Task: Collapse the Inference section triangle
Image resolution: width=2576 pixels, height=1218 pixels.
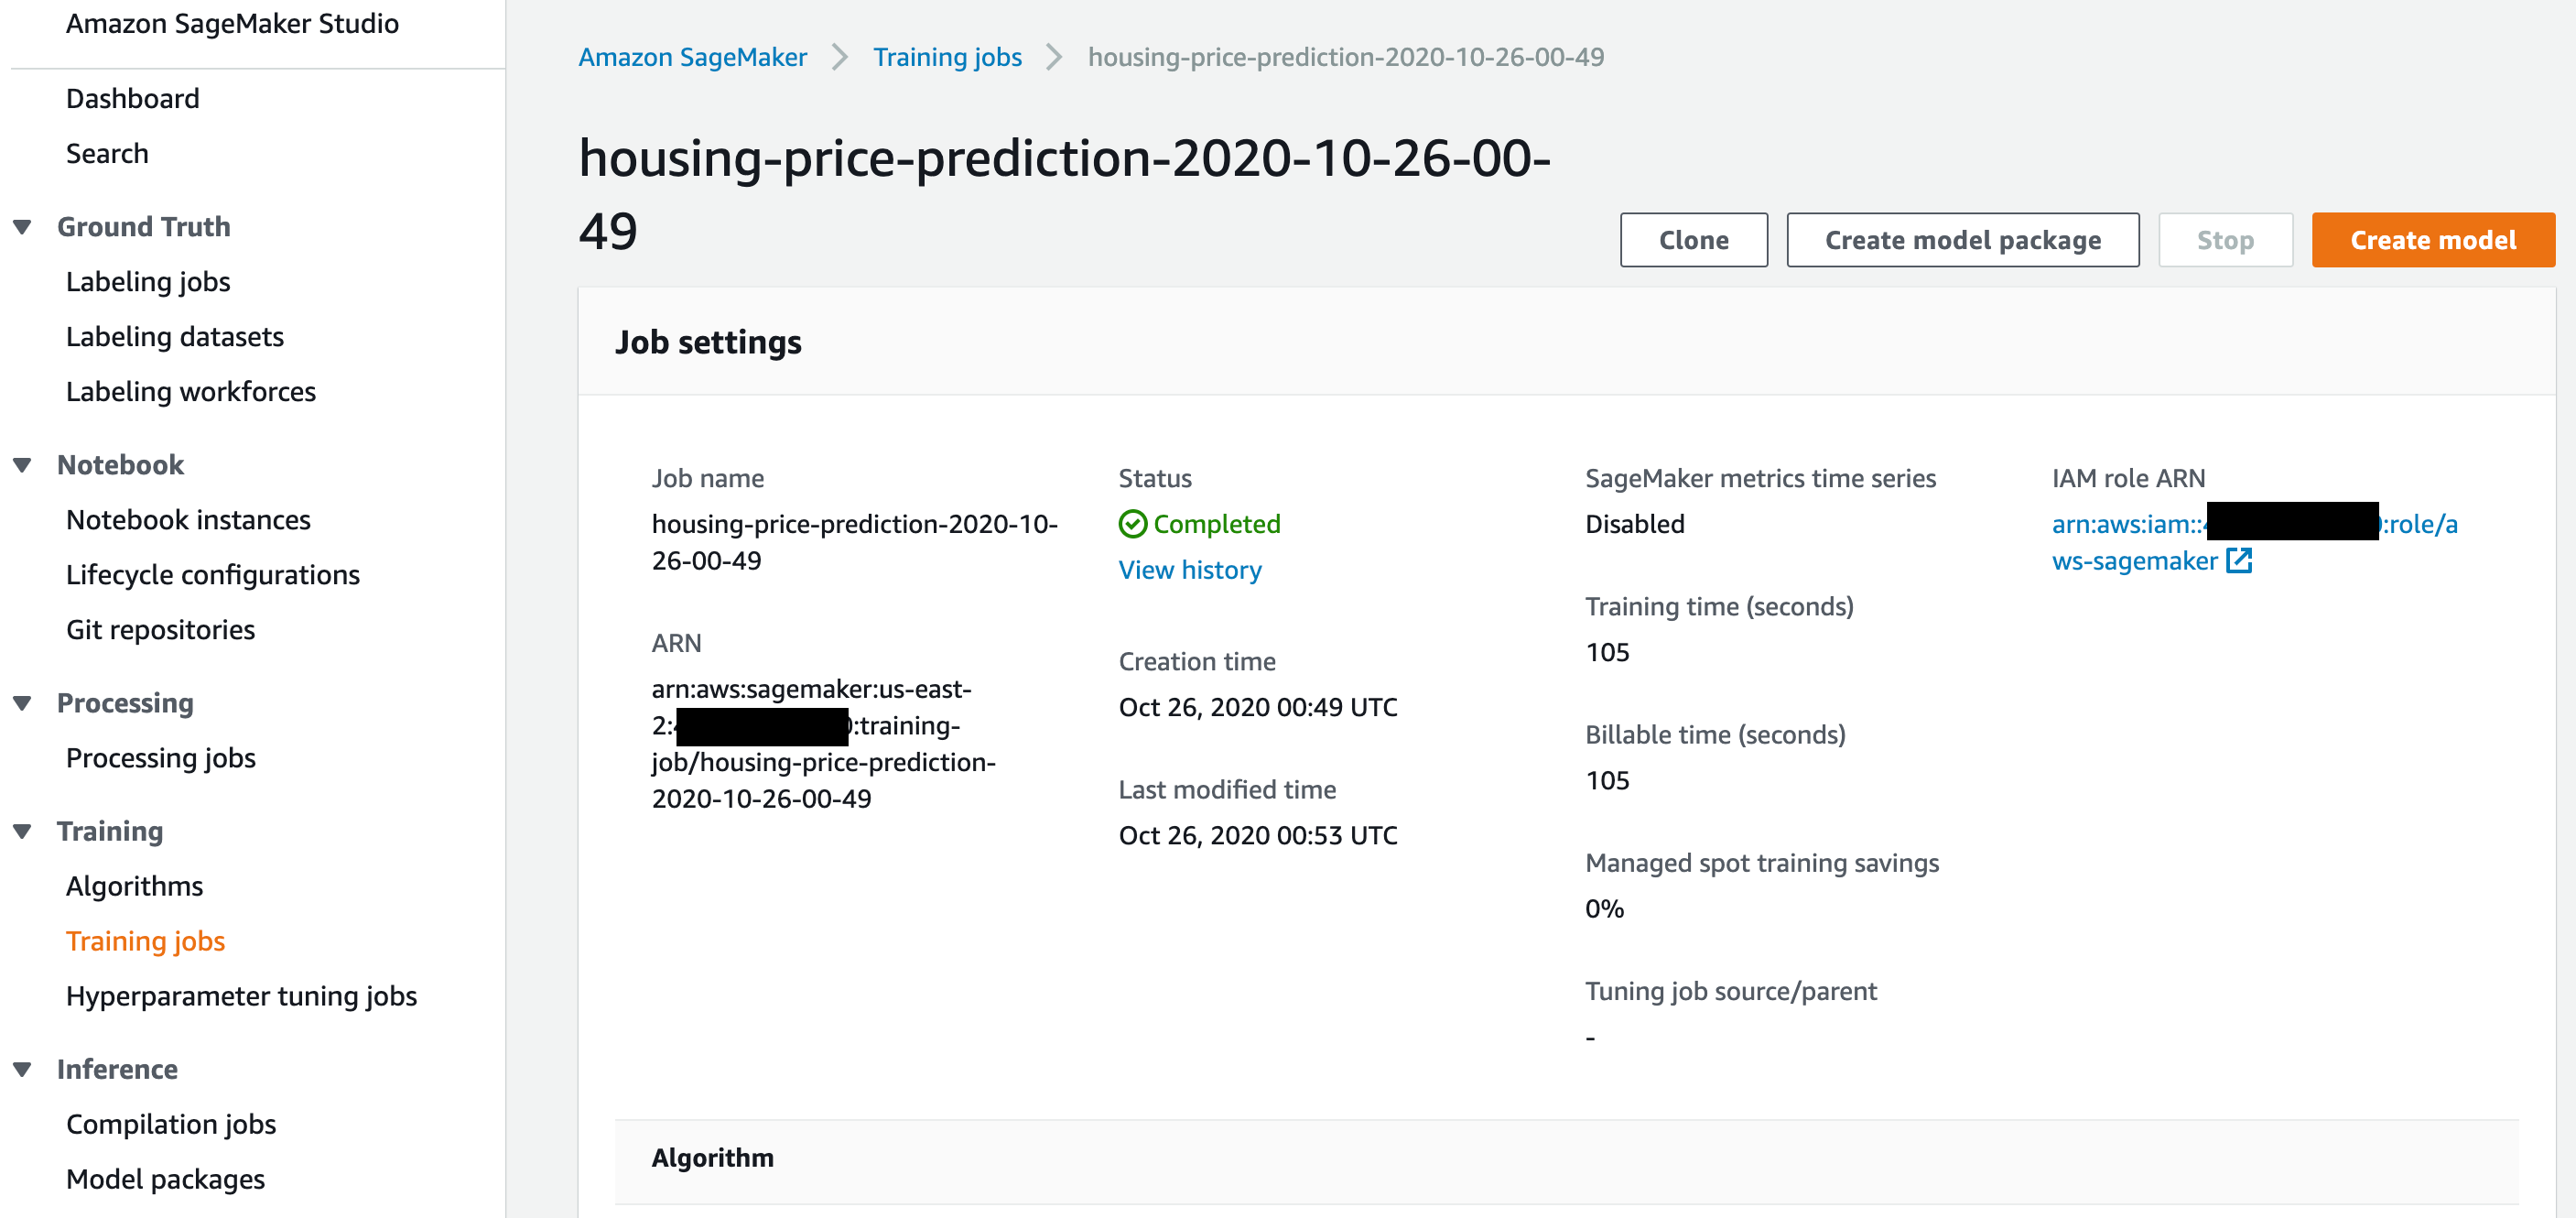Action: [x=22, y=1069]
